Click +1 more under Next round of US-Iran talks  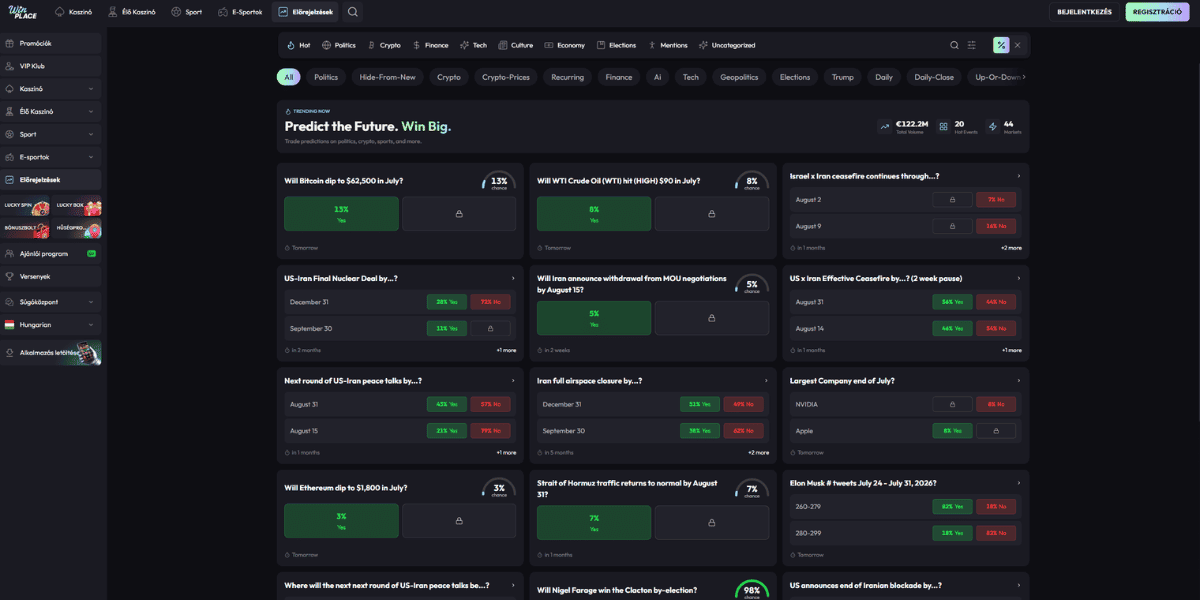506,452
